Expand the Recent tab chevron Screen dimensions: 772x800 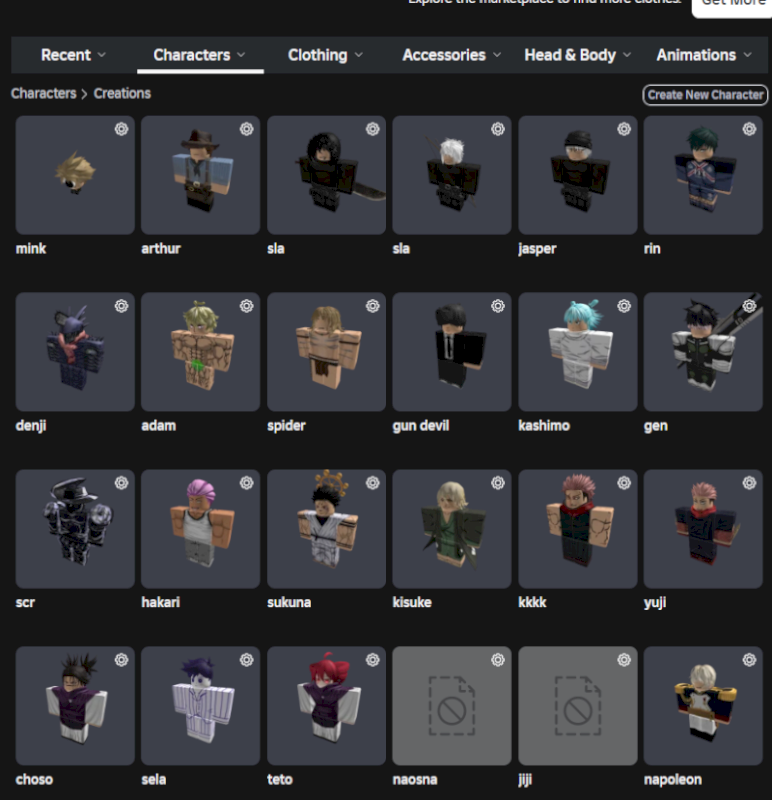click(x=102, y=55)
